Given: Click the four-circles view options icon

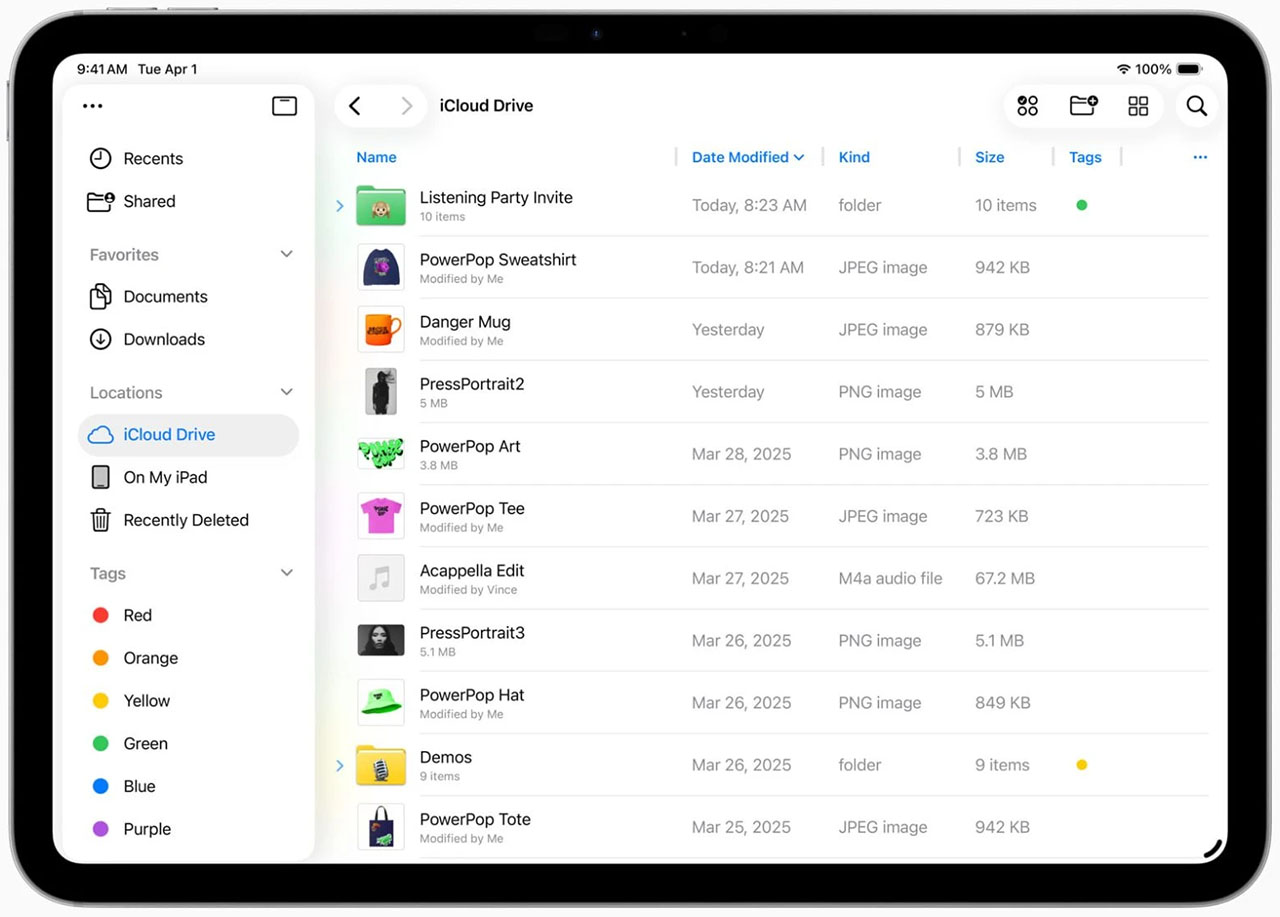Looking at the screenshot, I should coord(1028,106).
